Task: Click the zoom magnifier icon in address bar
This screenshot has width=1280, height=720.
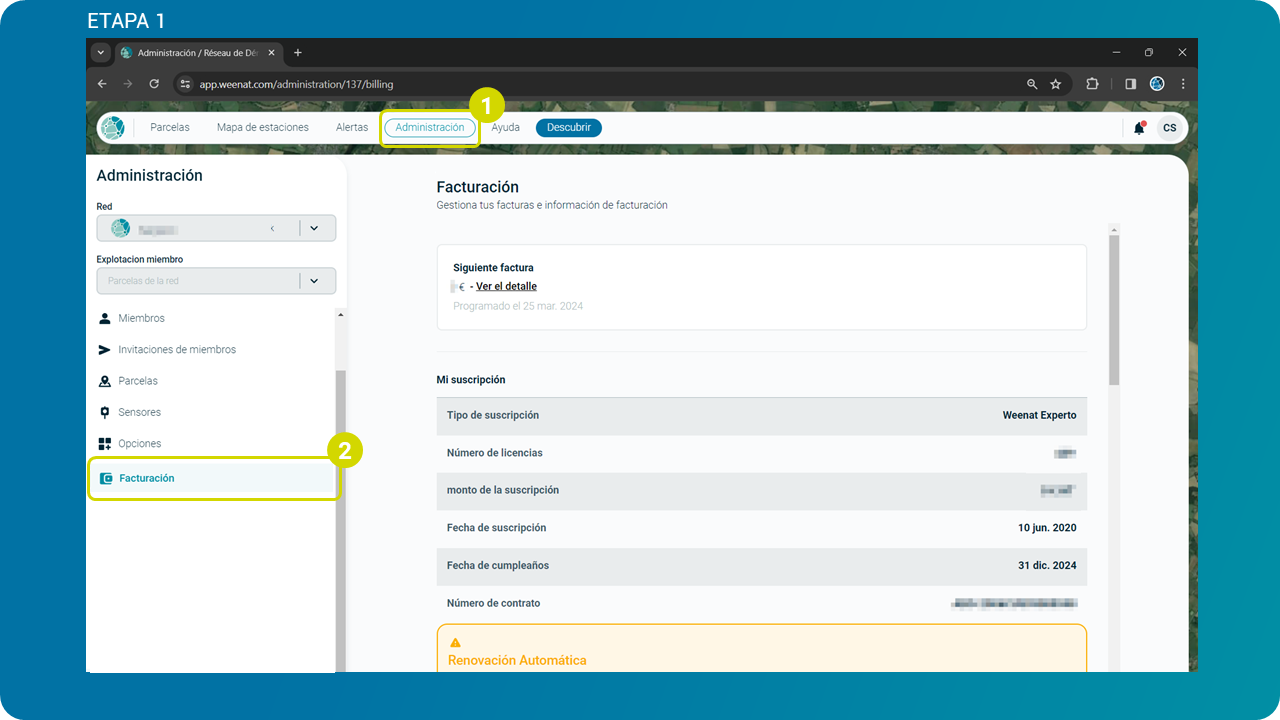Action: coord(1032,84)
